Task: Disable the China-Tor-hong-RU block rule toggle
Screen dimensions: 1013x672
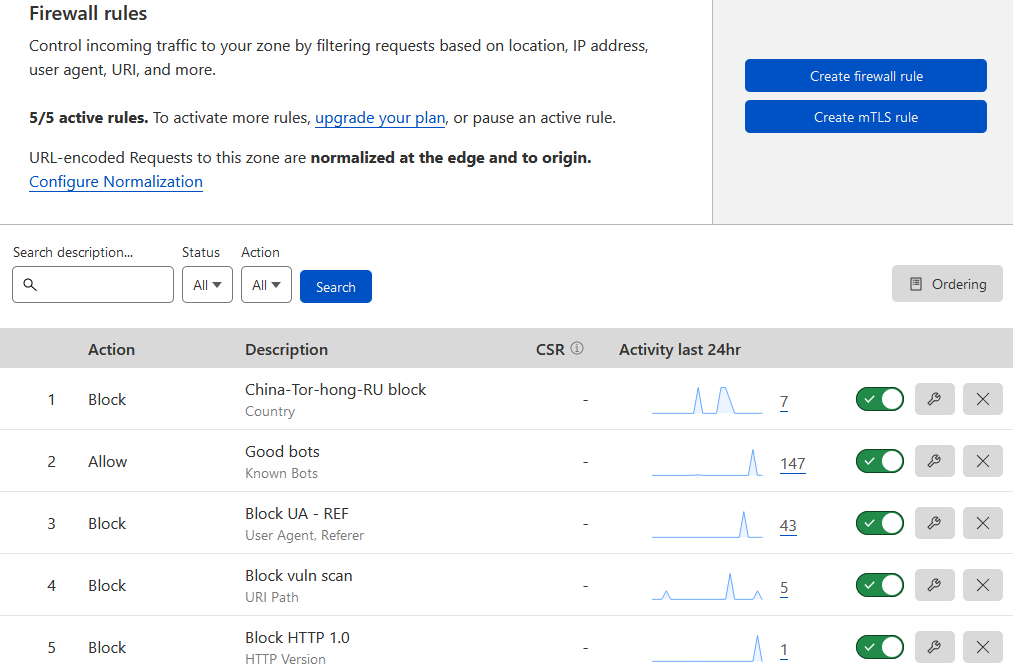Action: pyautogui.click(x=879, y=400)
